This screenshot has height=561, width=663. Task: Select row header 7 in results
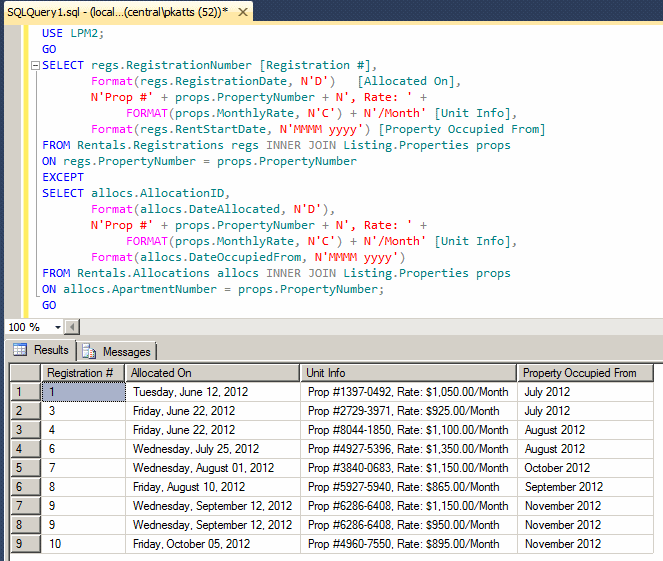[x=25, y=506]
